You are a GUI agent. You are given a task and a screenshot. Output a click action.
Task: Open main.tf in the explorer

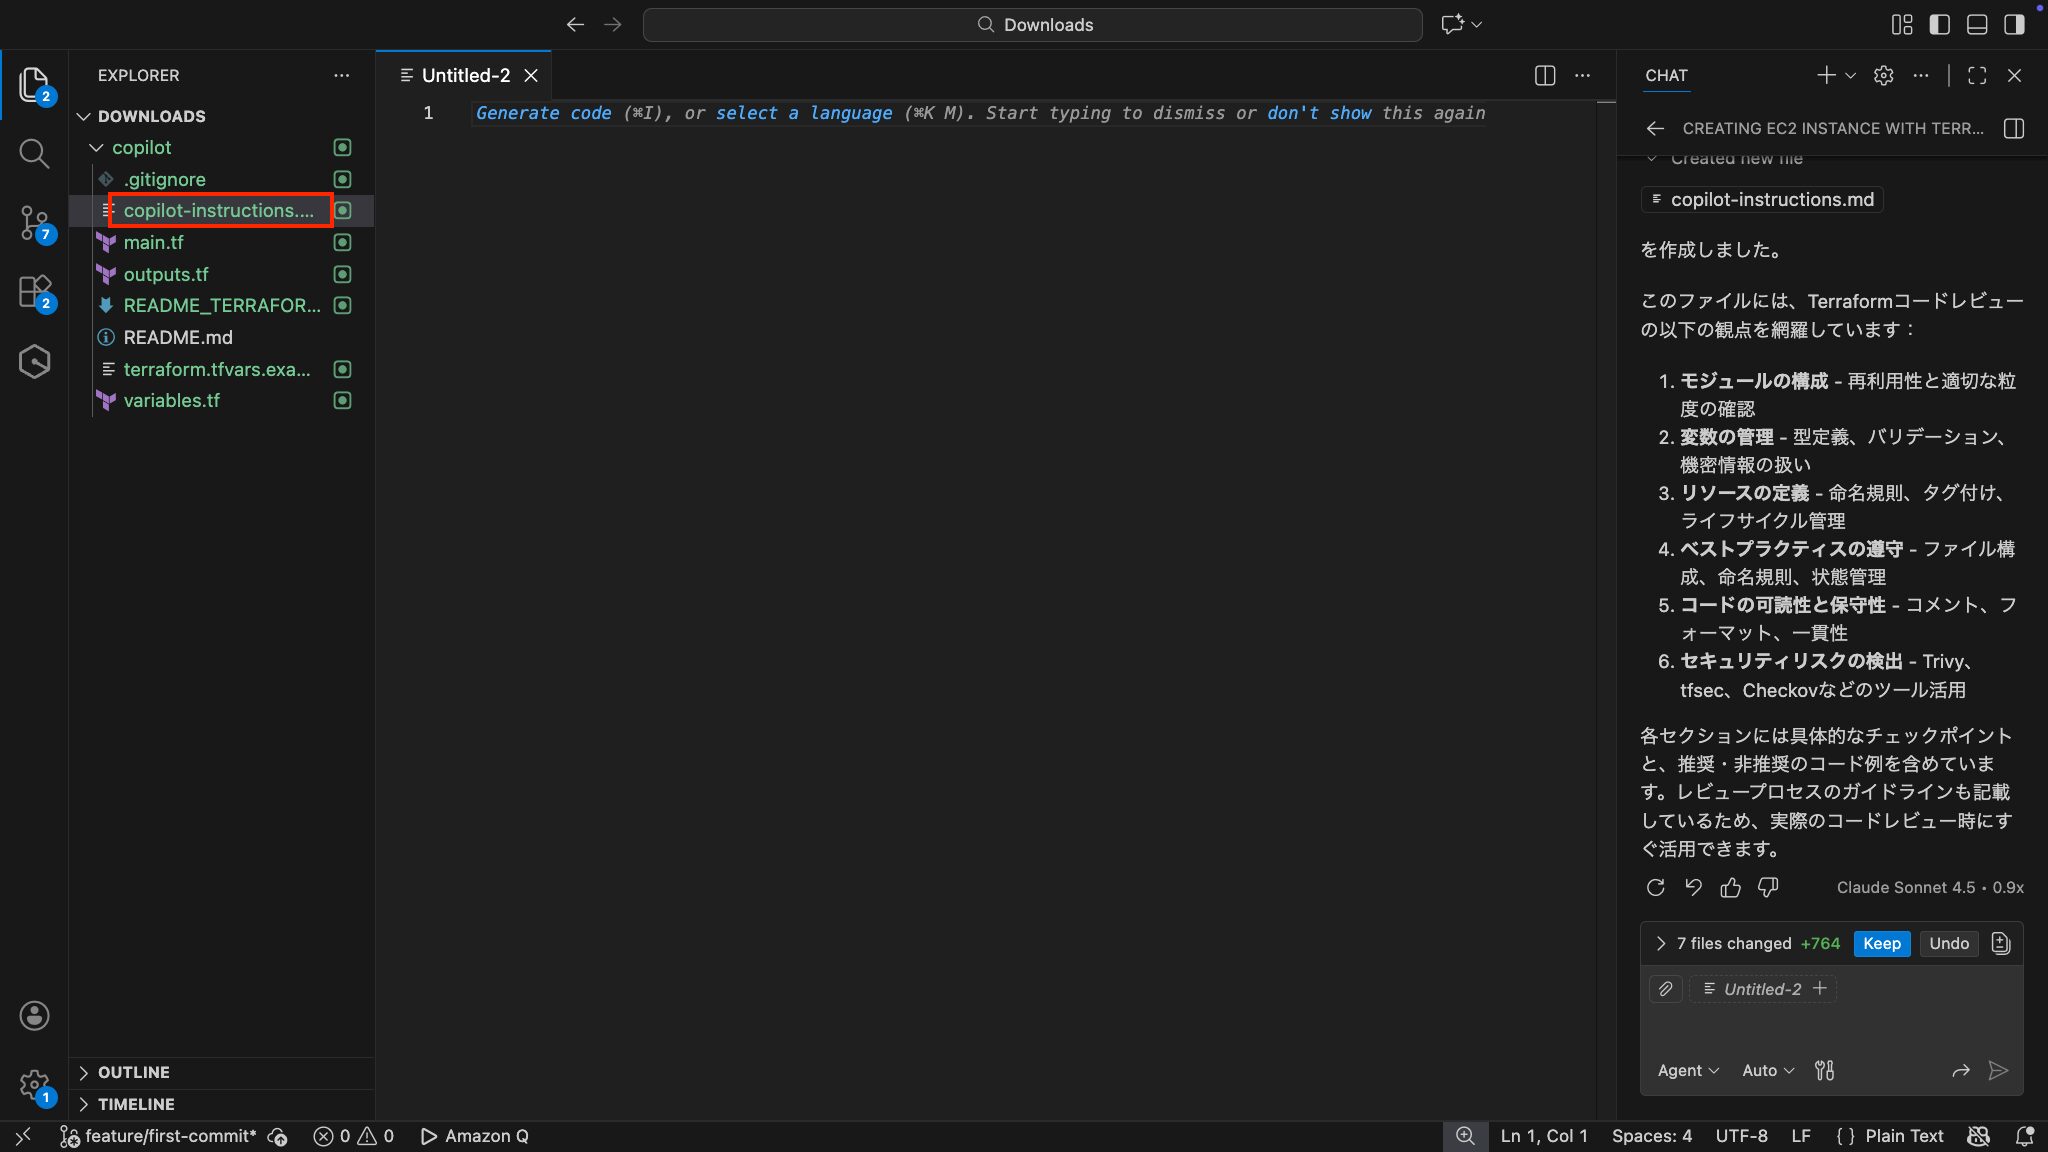[153, 243]
